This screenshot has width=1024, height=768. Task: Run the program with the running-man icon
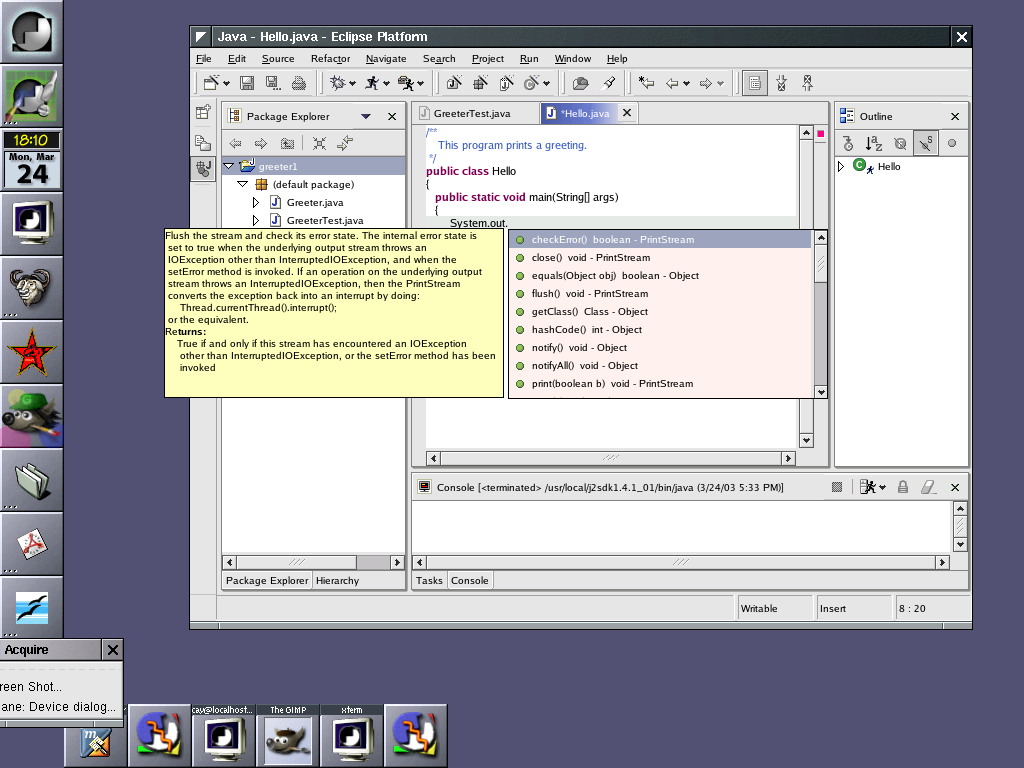click(x=372, y=83)
